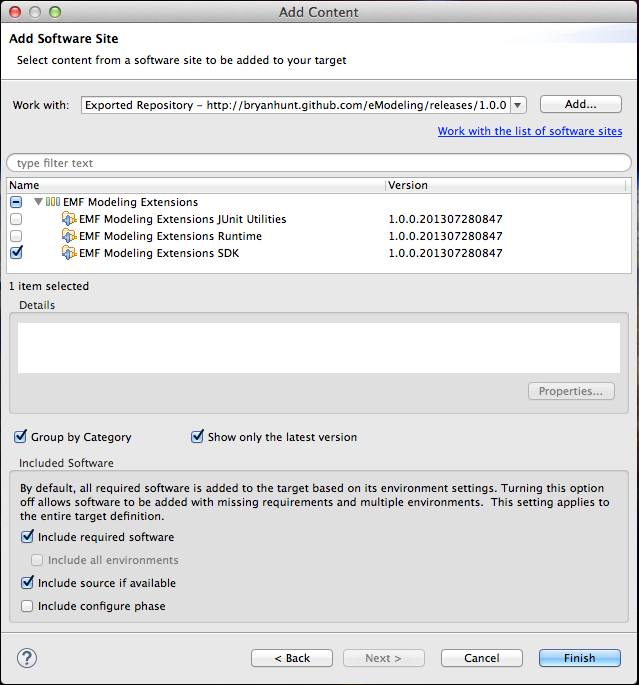Click the Finish button
The width and height of the screenshot is (639, 685).
[x=580, y=658]
